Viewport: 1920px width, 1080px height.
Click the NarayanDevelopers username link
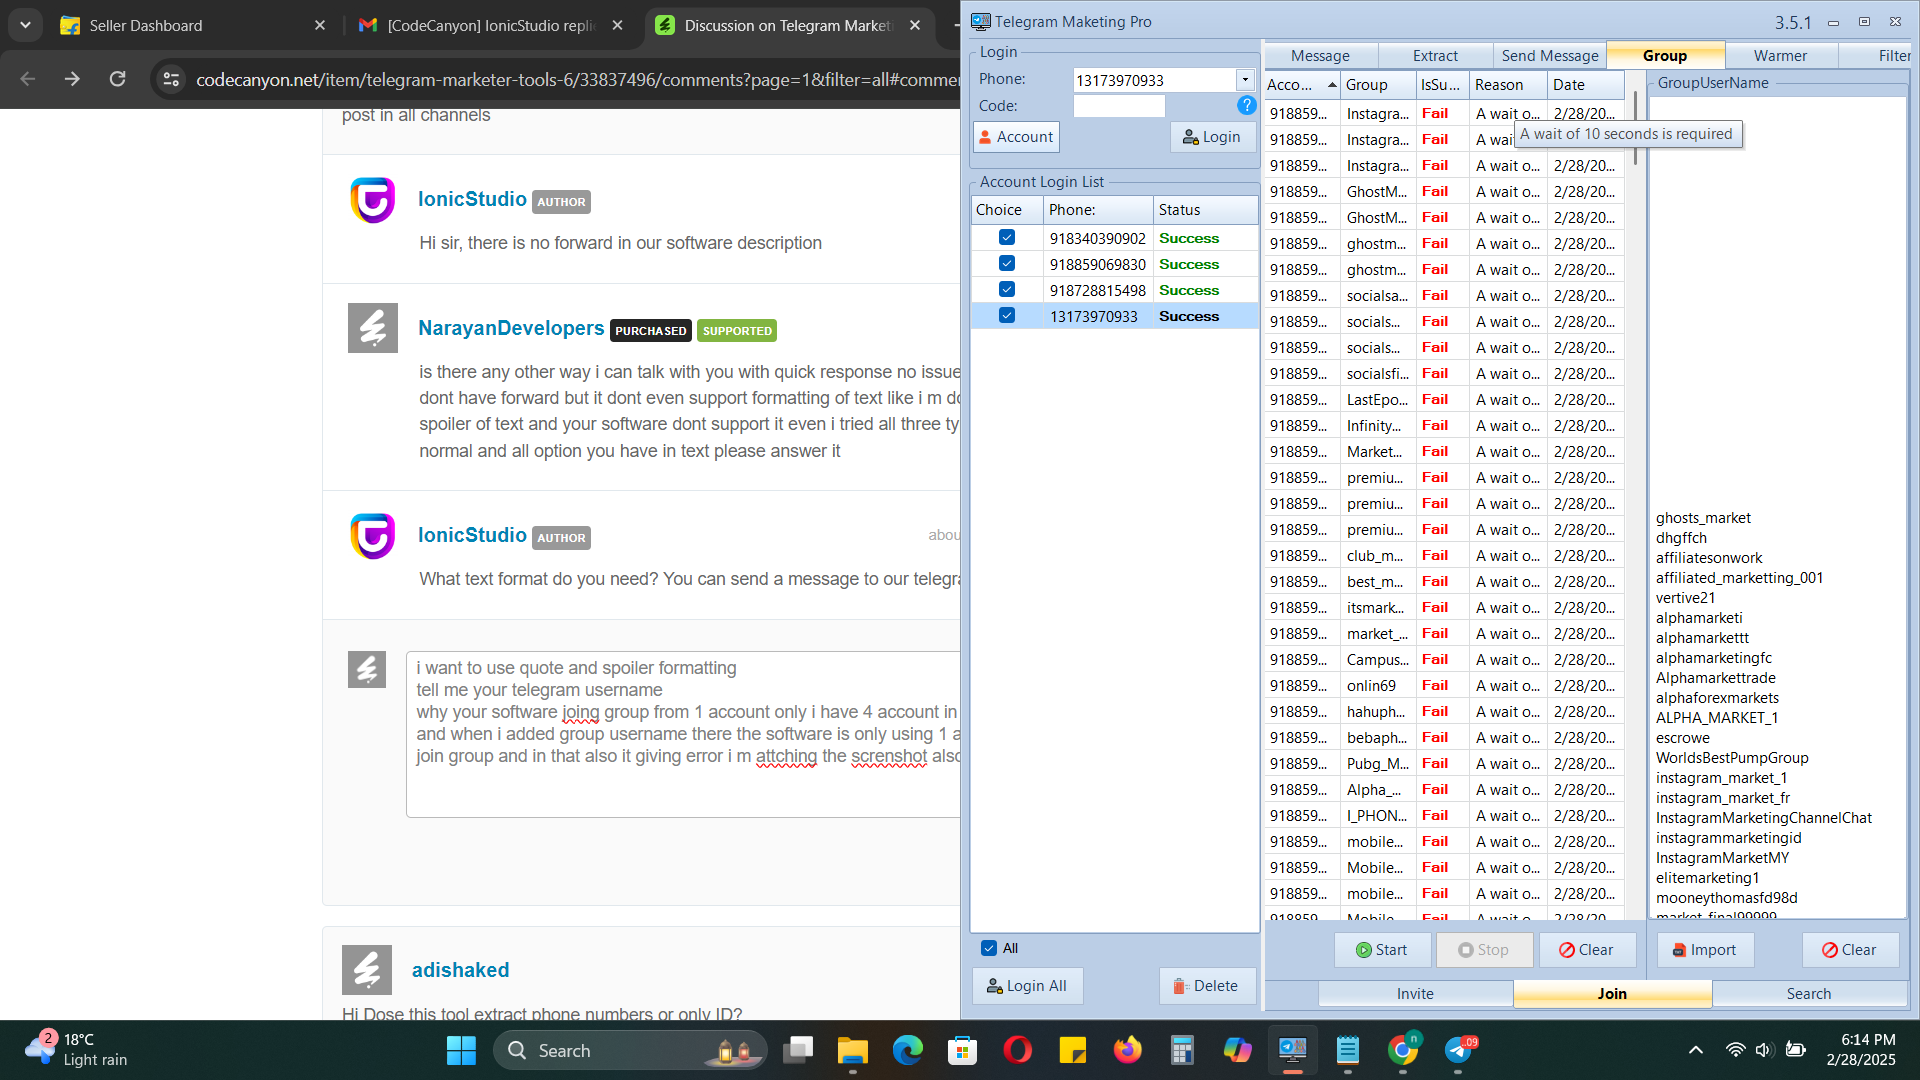click(x=511, y=328)
